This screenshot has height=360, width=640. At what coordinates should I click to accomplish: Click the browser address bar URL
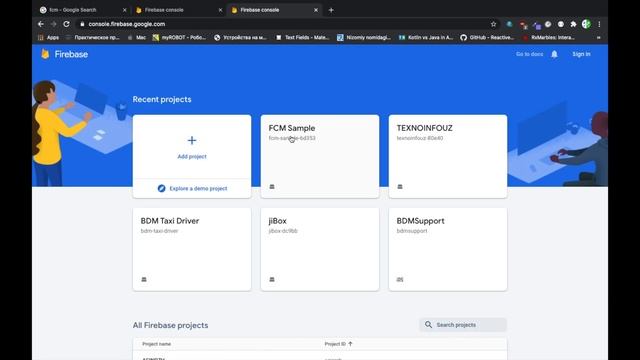127,24
